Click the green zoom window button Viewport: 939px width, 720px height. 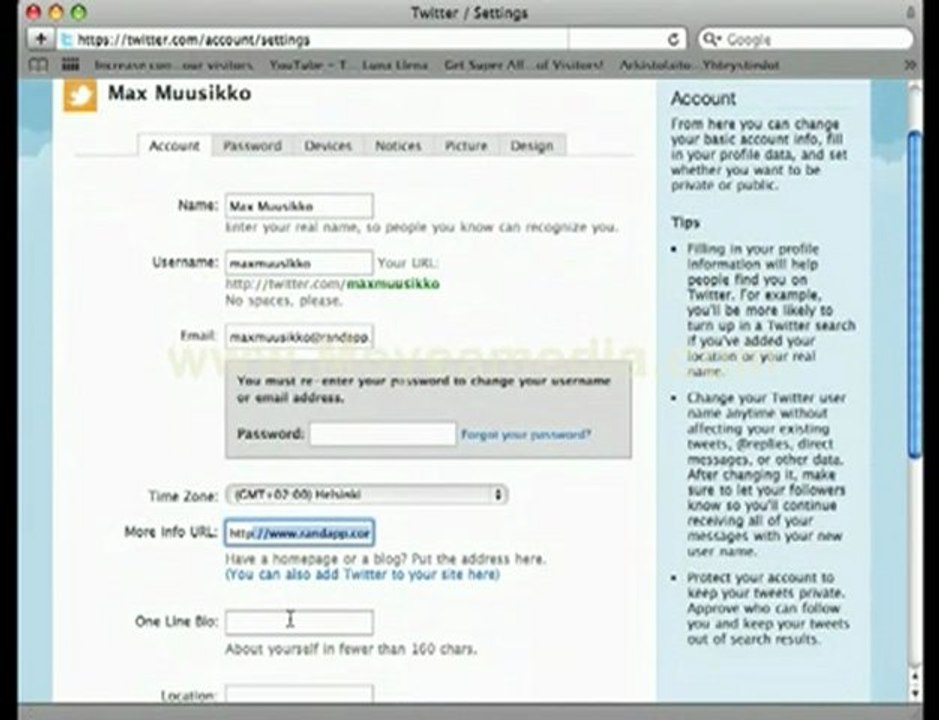click(x=78, y=12)
